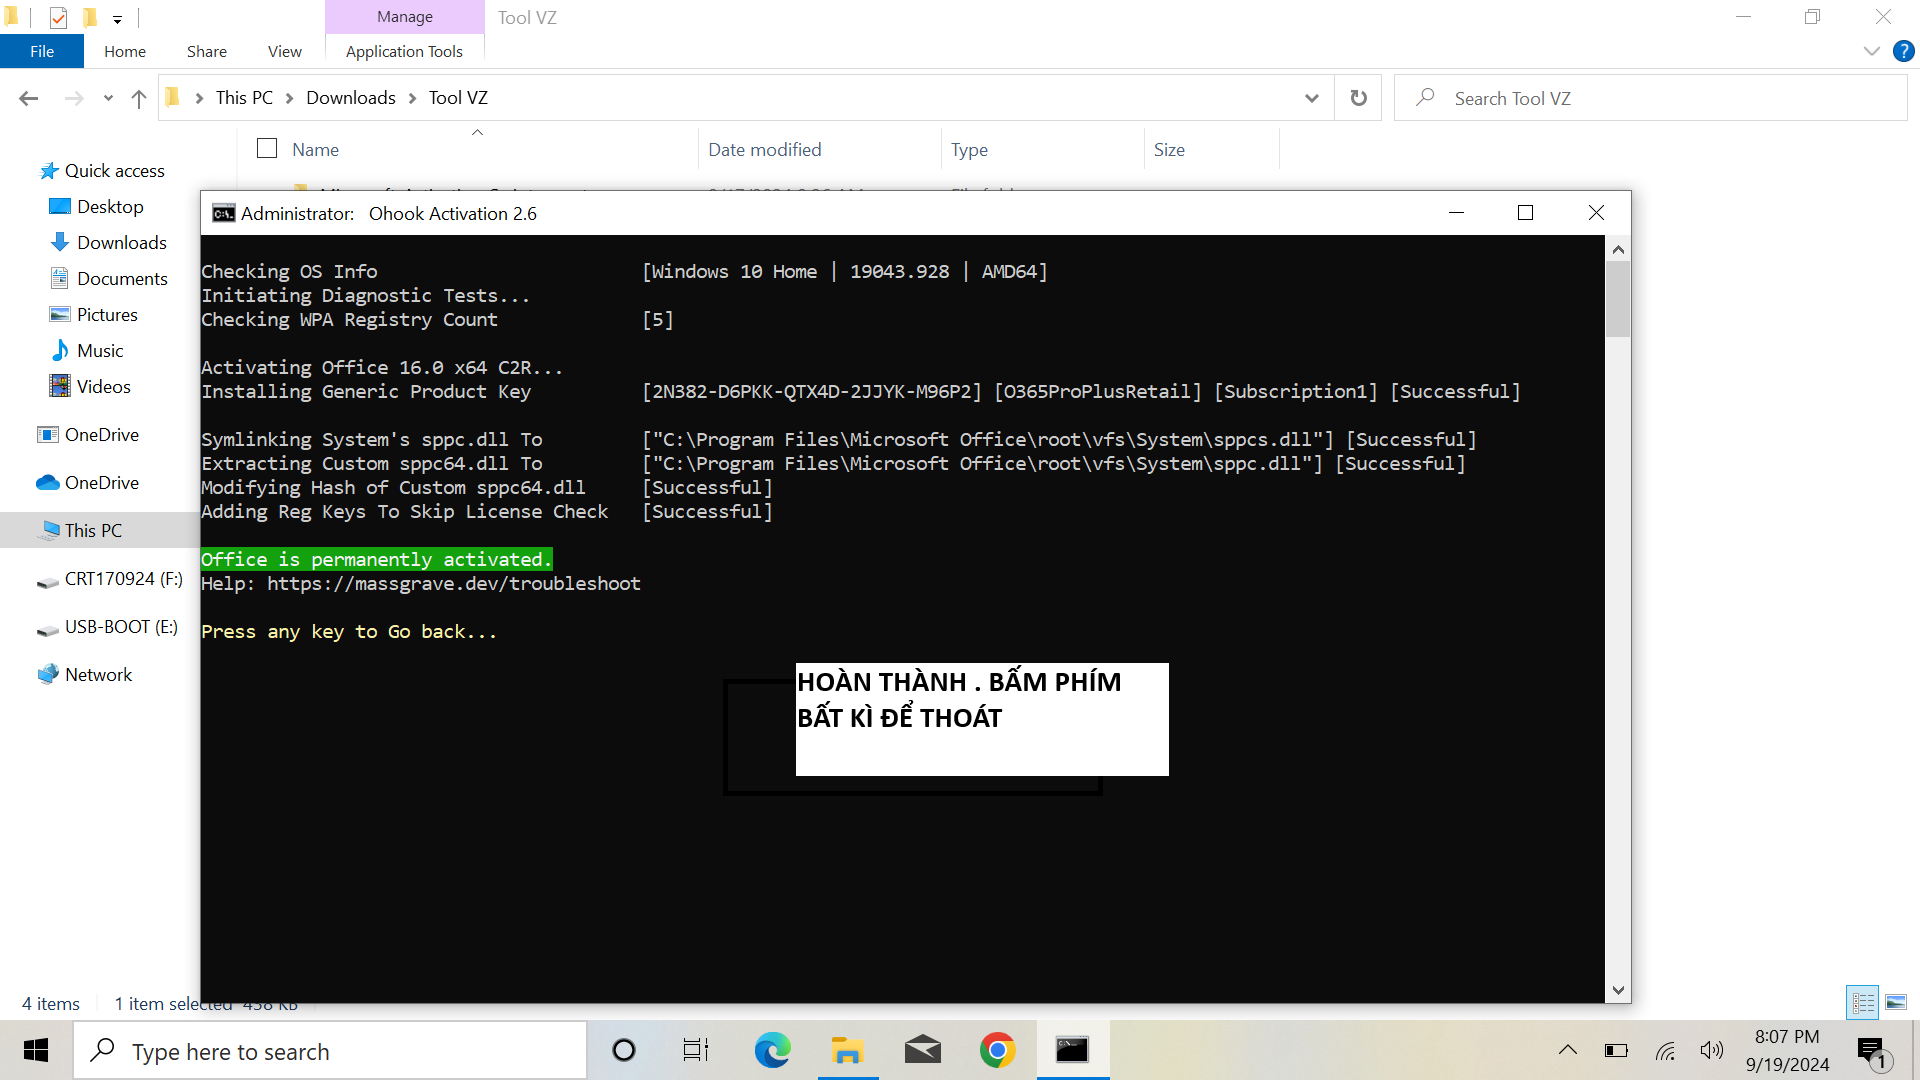
Task: Open the taskbar clock and date
Action: [1787, 1050]
